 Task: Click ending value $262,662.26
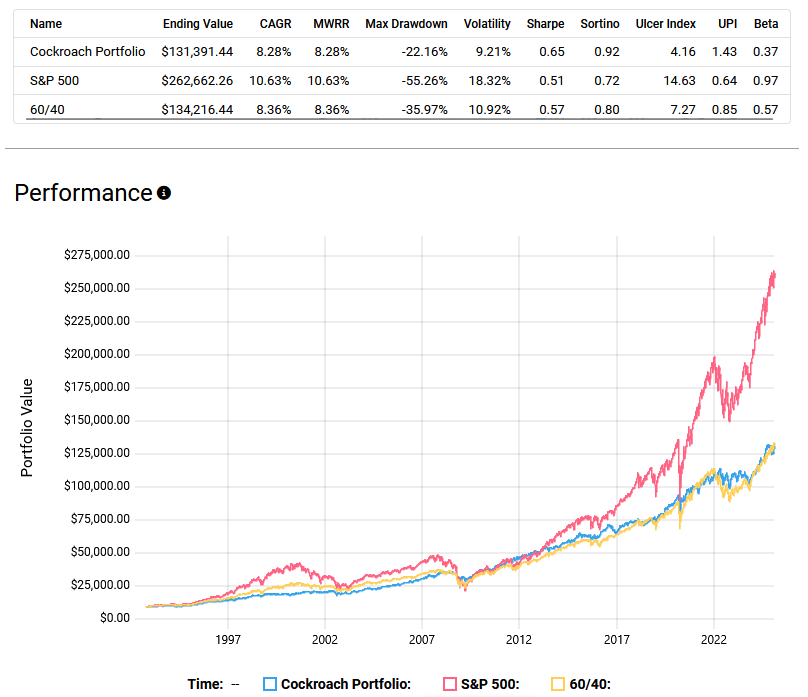(197, 81)
